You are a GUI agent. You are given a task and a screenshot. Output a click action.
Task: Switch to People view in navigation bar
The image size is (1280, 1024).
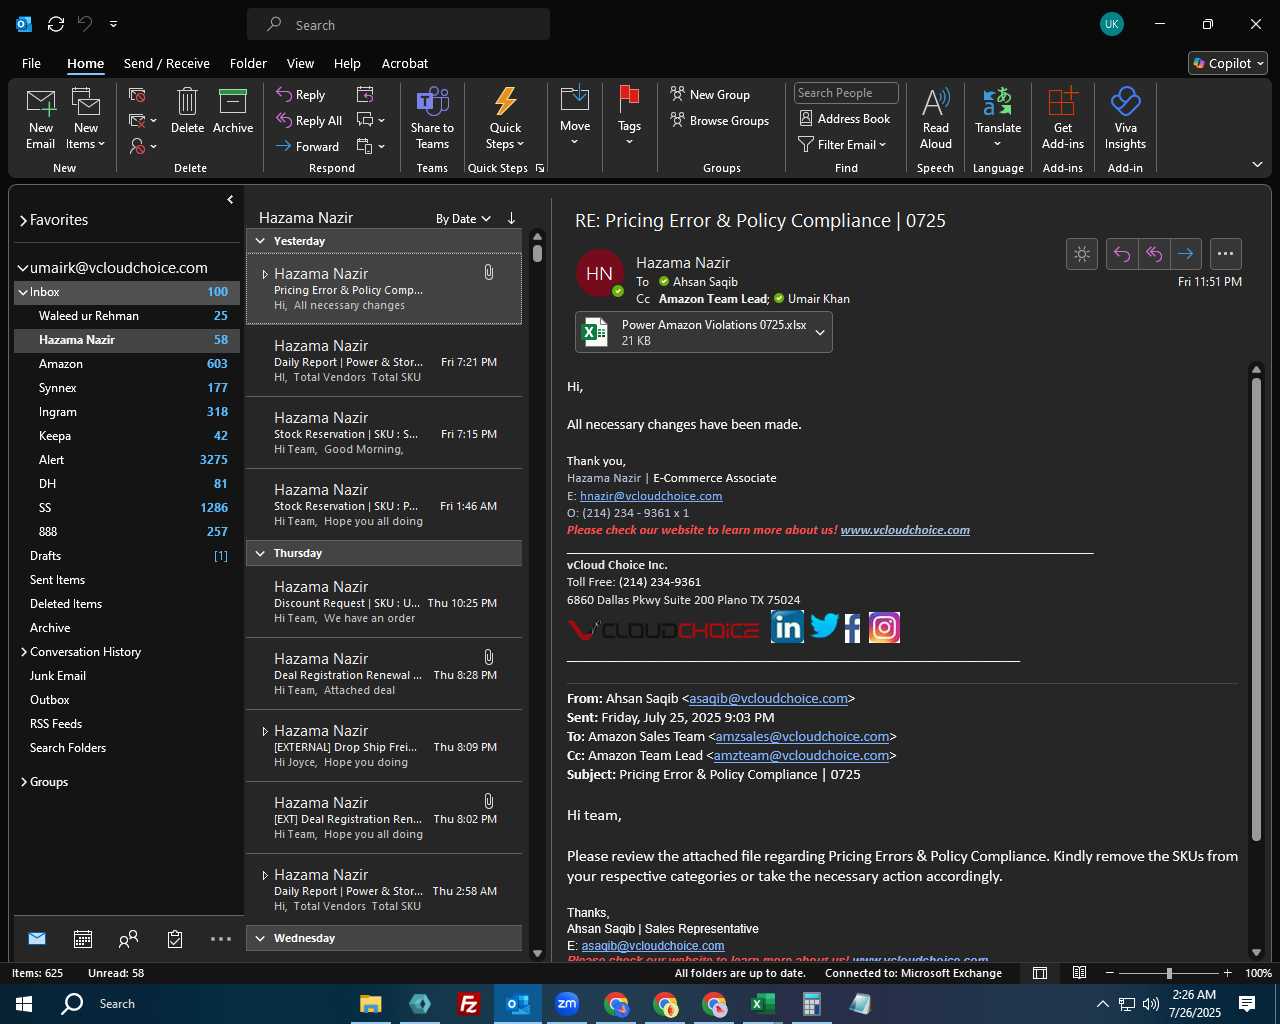coord(129,939)
